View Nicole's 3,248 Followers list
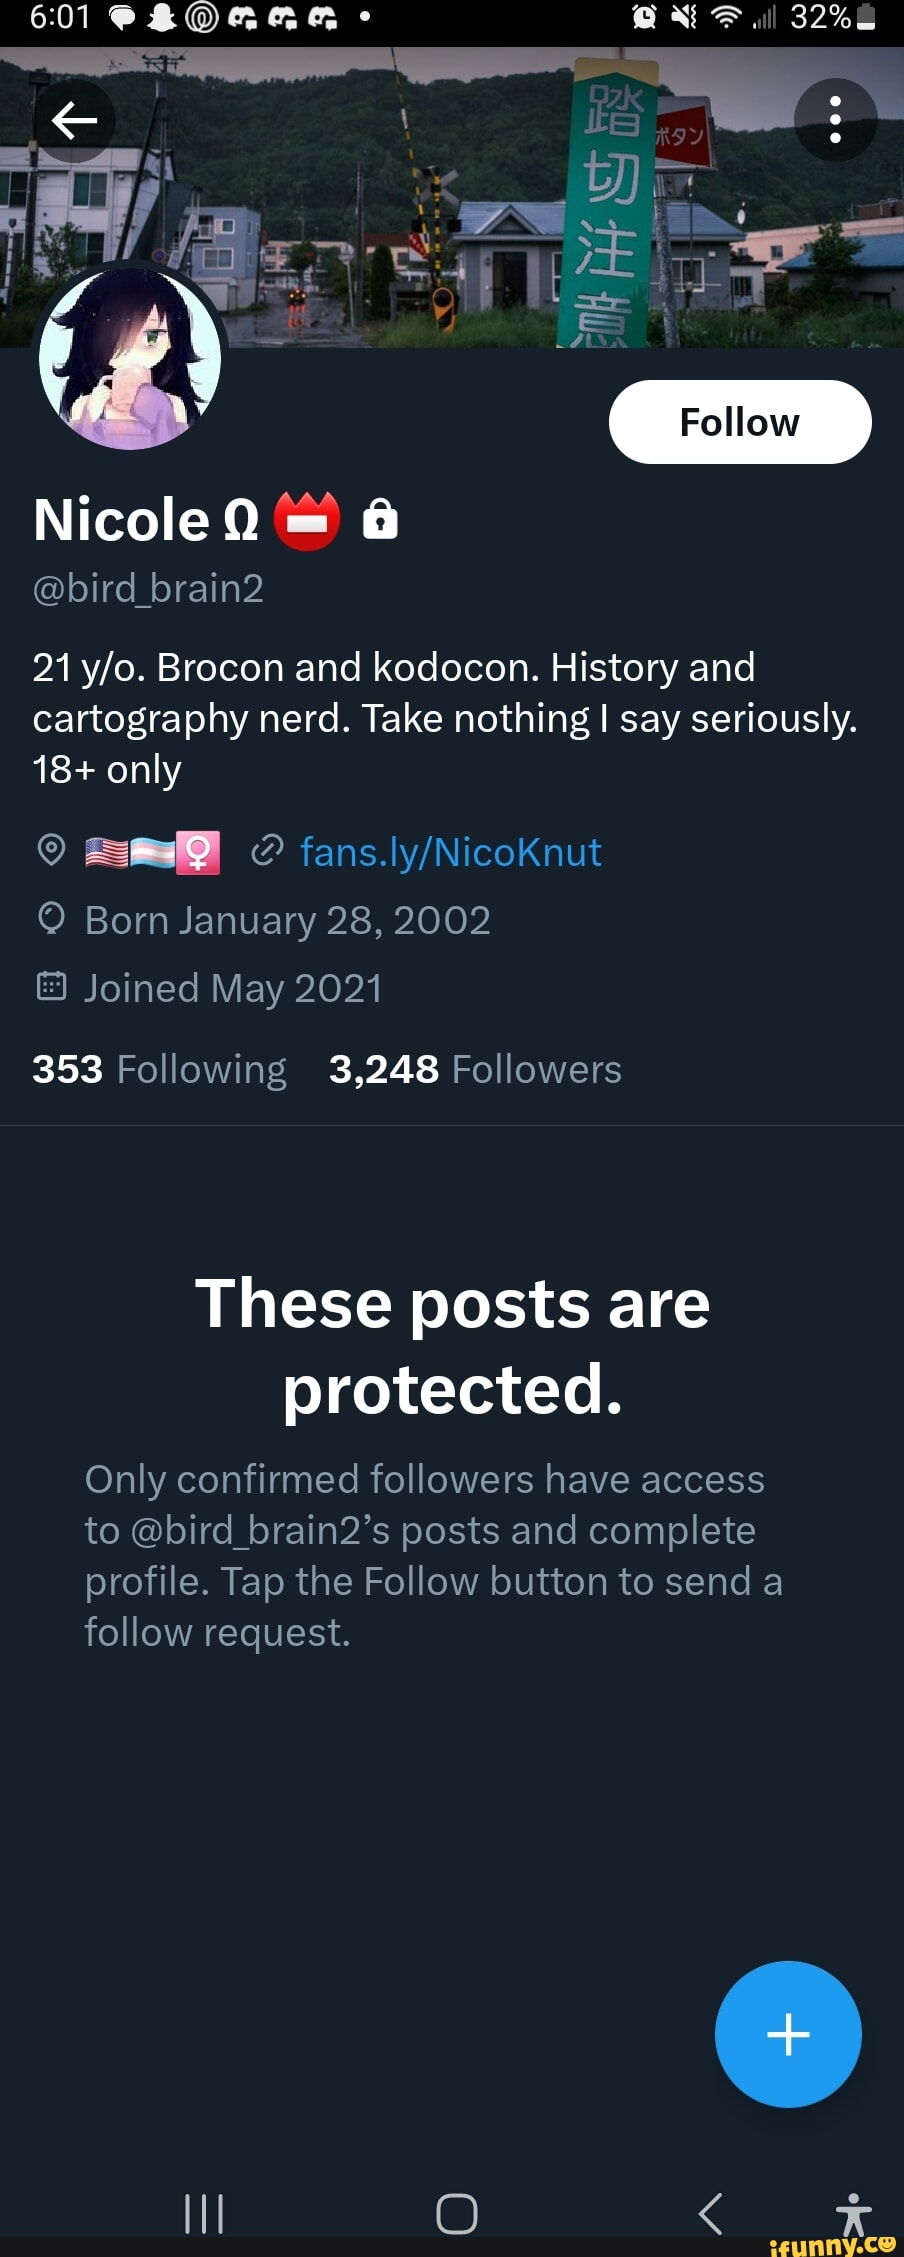Viewport: 904px width, 2257px height. pyautogui.click(x=476, y=1068)
